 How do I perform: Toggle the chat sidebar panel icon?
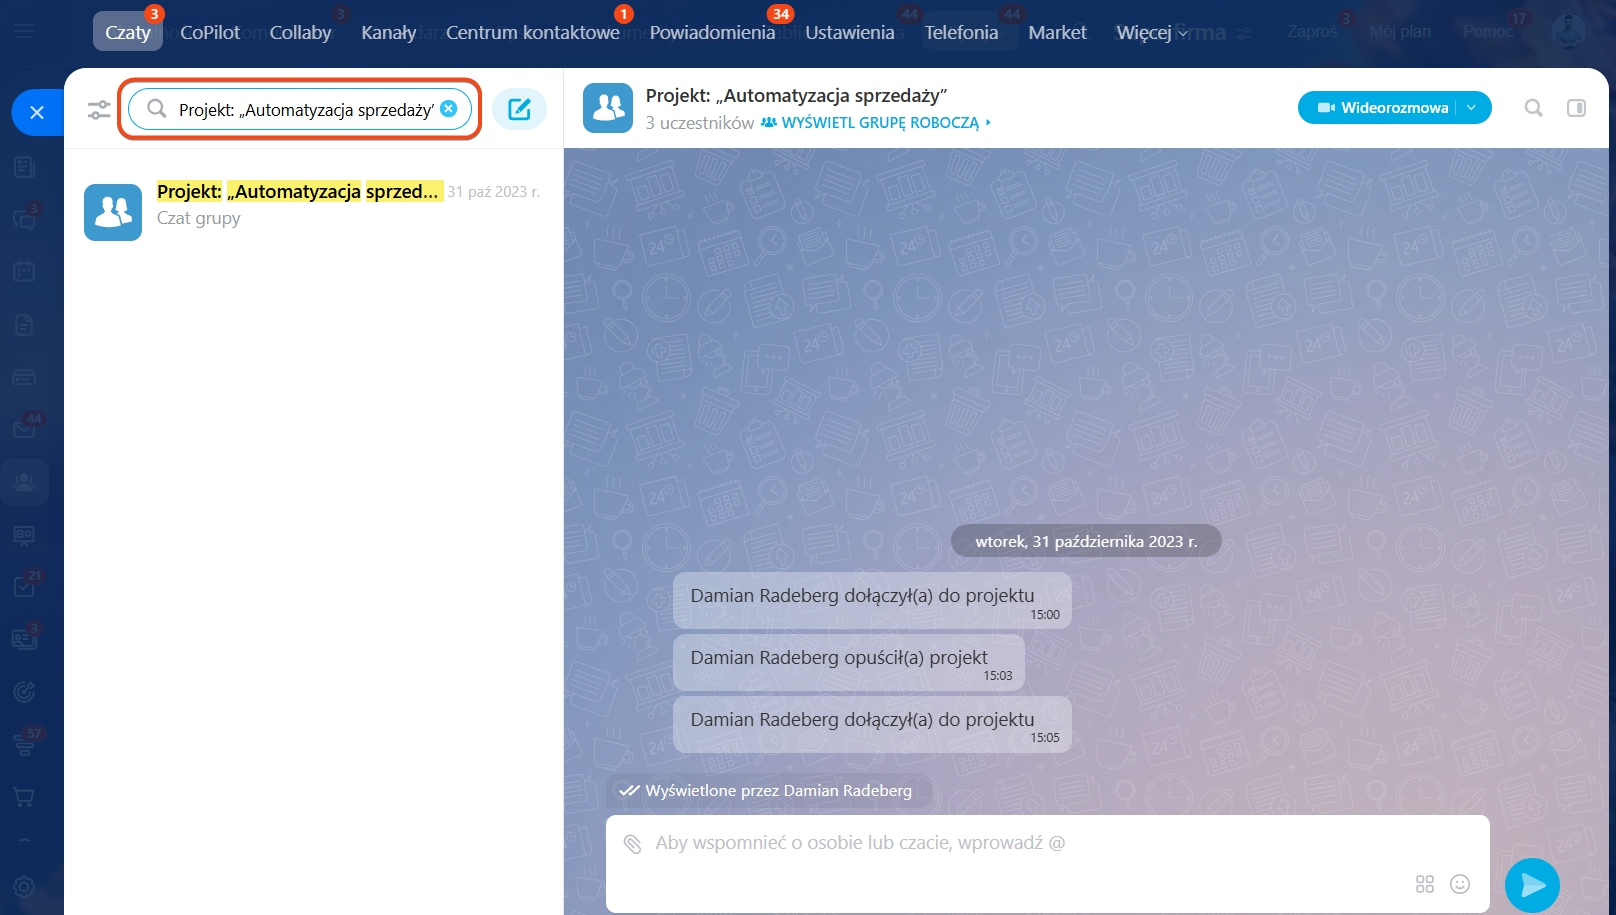coord(1576,107)
